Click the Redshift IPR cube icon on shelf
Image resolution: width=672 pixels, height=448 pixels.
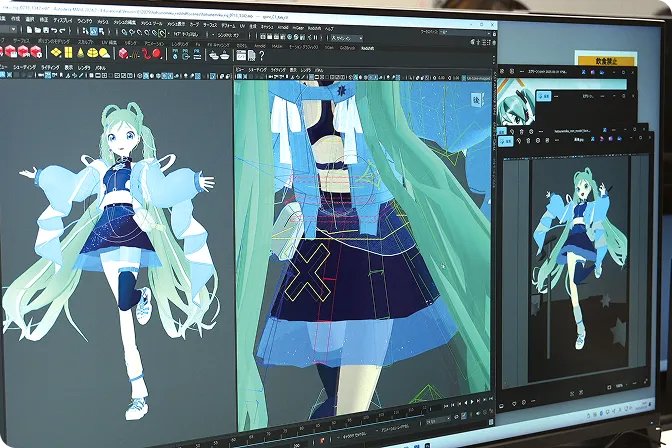tap(23, 51)
